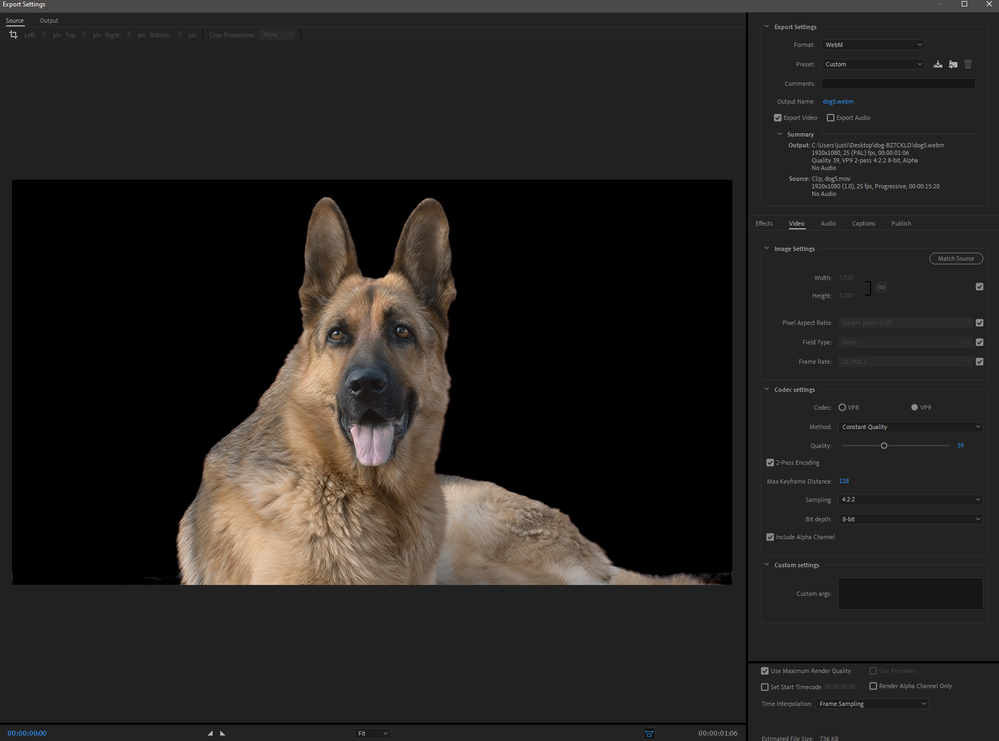Click the Set In Point marker icon
Viewport: 999px width, 741px height.
(209, 732)
